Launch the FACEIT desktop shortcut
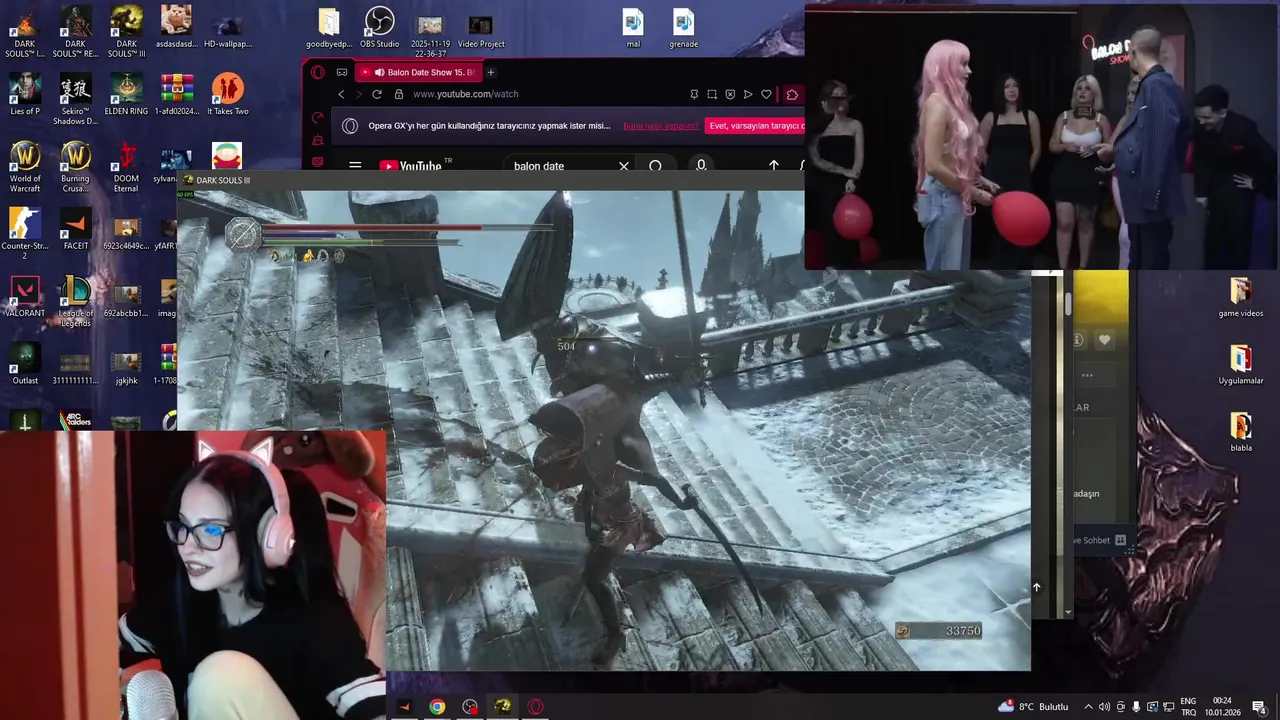The width and height of the screenshot is (1280, 720). tap(75, 229)
